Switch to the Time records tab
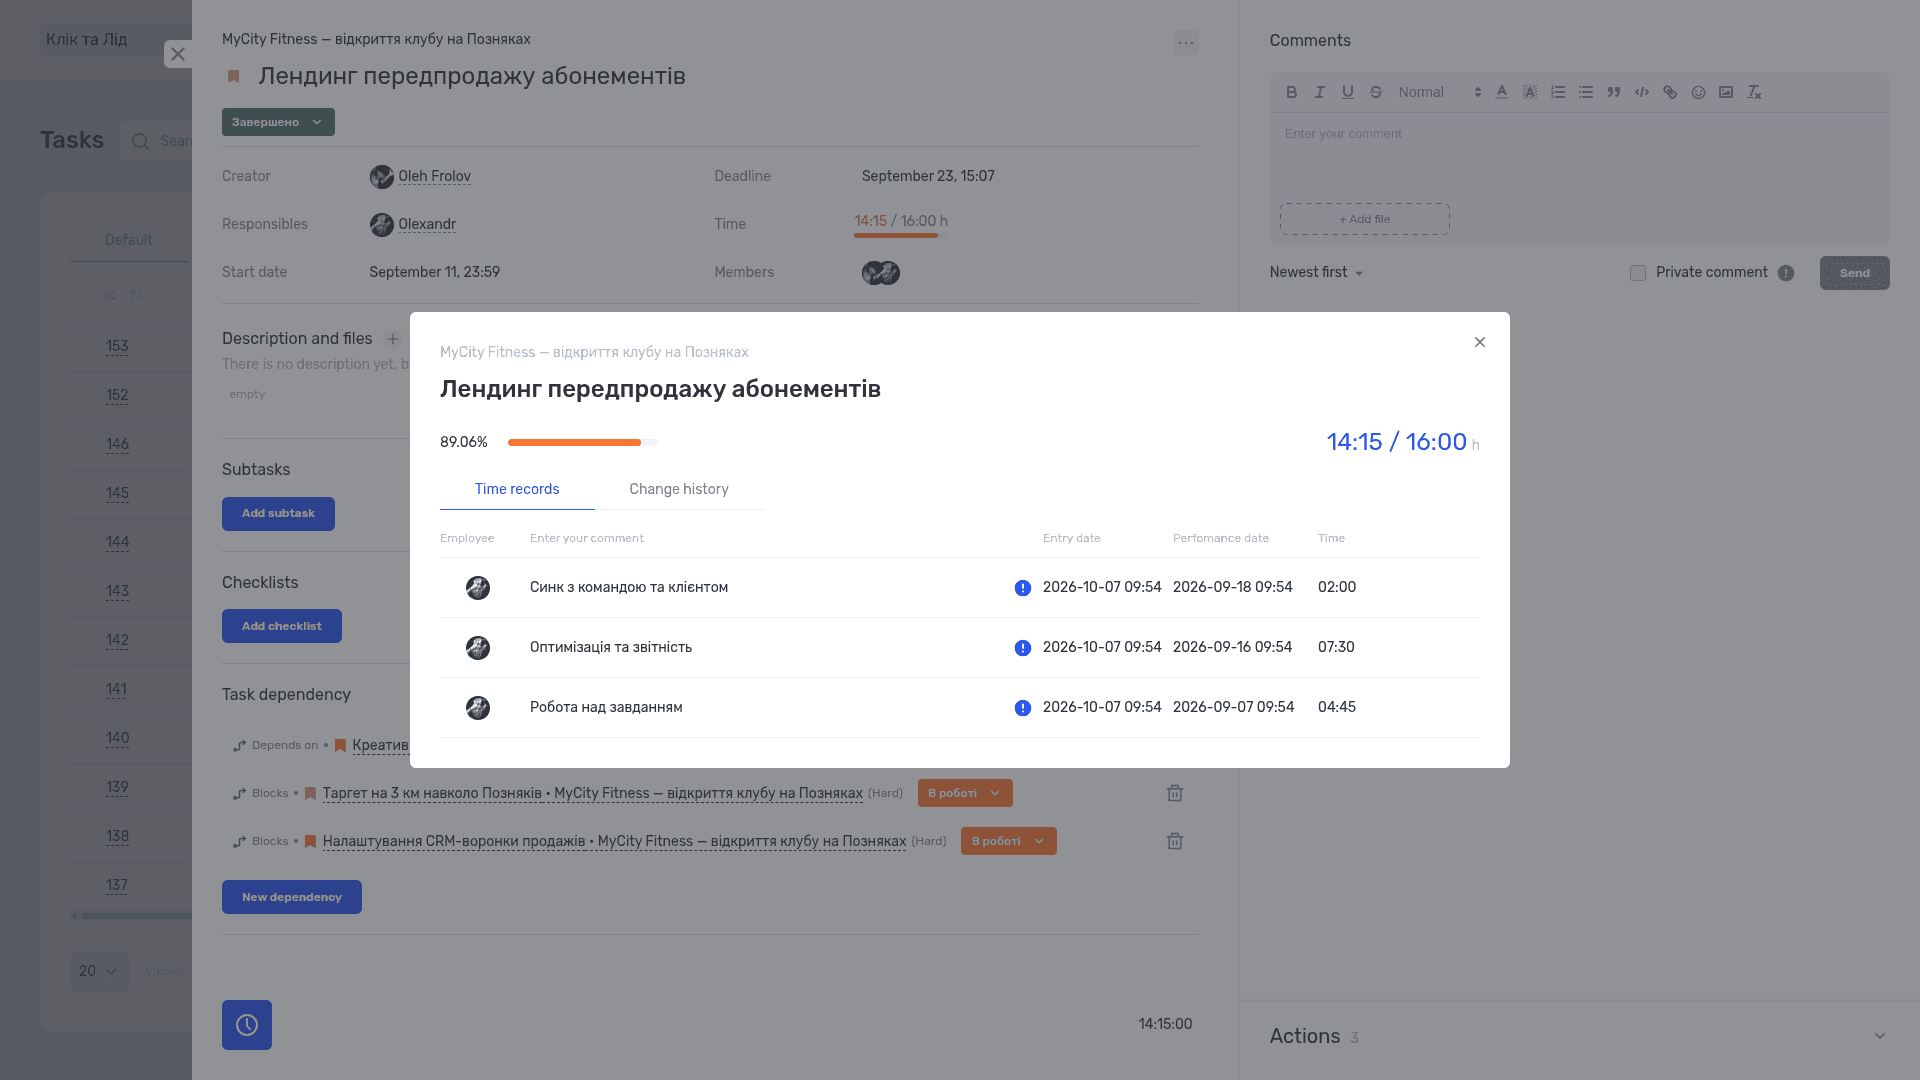The image size is (1920, 1080). coord(517,489)
